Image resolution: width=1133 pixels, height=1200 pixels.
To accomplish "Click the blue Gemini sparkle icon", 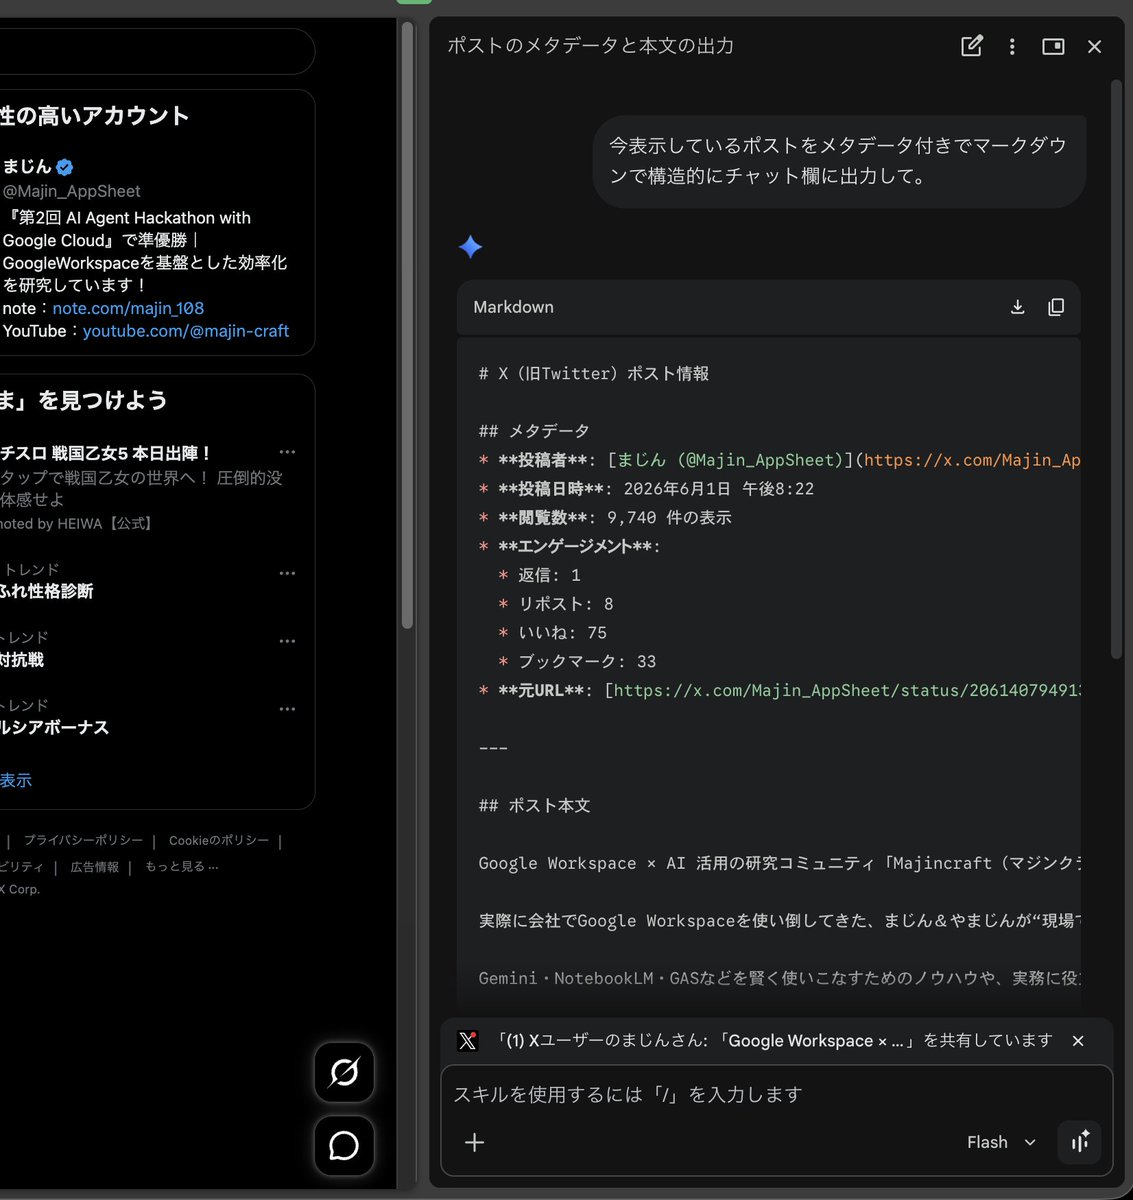I will [x=470, y=247].
